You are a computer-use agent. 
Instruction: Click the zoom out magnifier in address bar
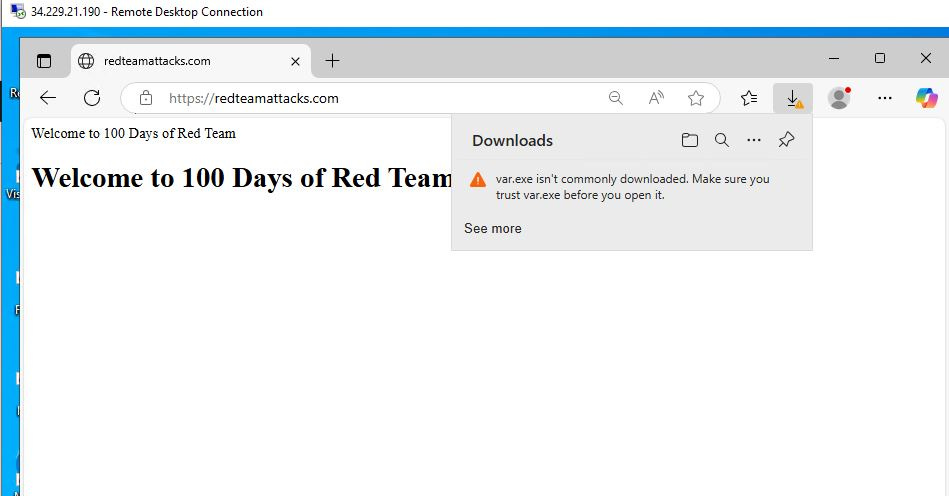pos(616,98)
